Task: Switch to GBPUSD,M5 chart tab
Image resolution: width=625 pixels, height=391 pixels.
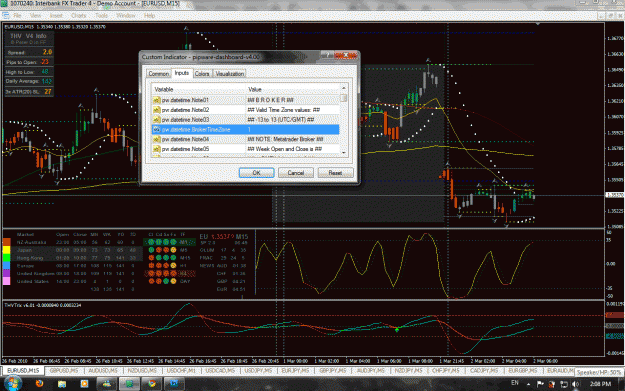Action: pos(63,371)
